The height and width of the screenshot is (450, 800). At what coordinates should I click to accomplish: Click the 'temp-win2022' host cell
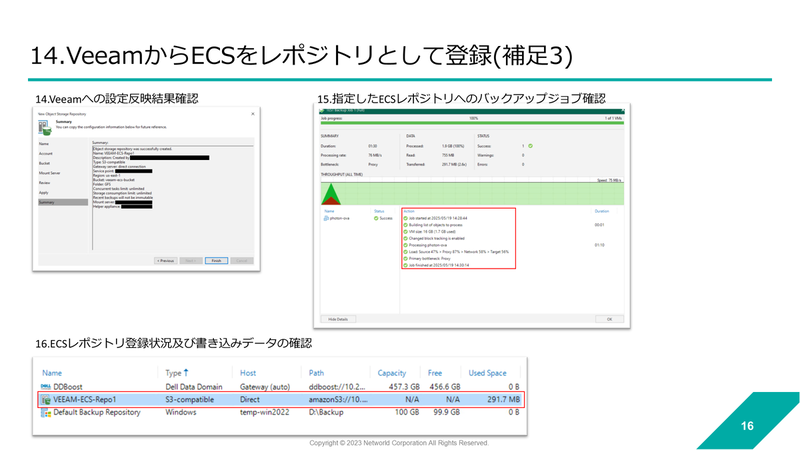coord(264,412)
